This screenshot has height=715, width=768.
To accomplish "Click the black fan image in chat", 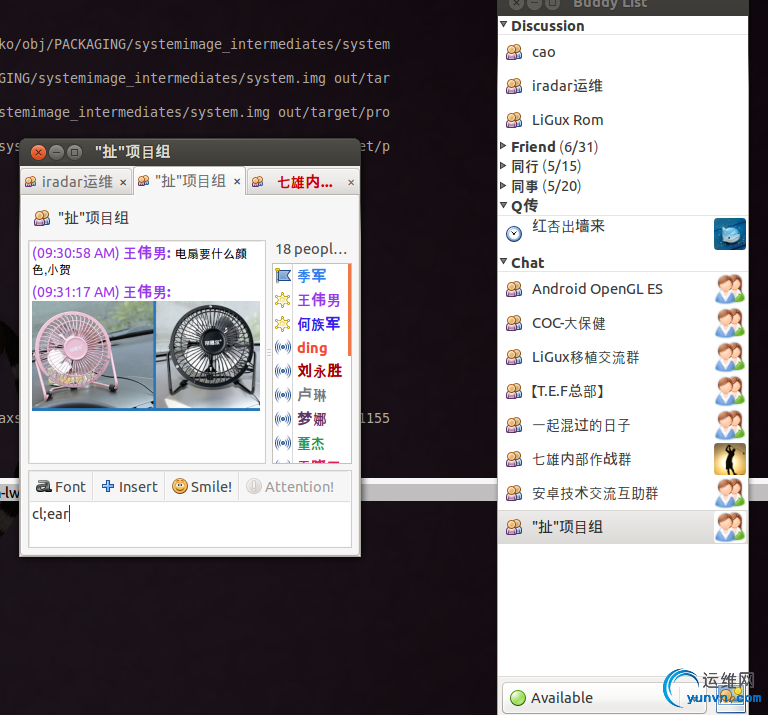I will coord(208,355).
